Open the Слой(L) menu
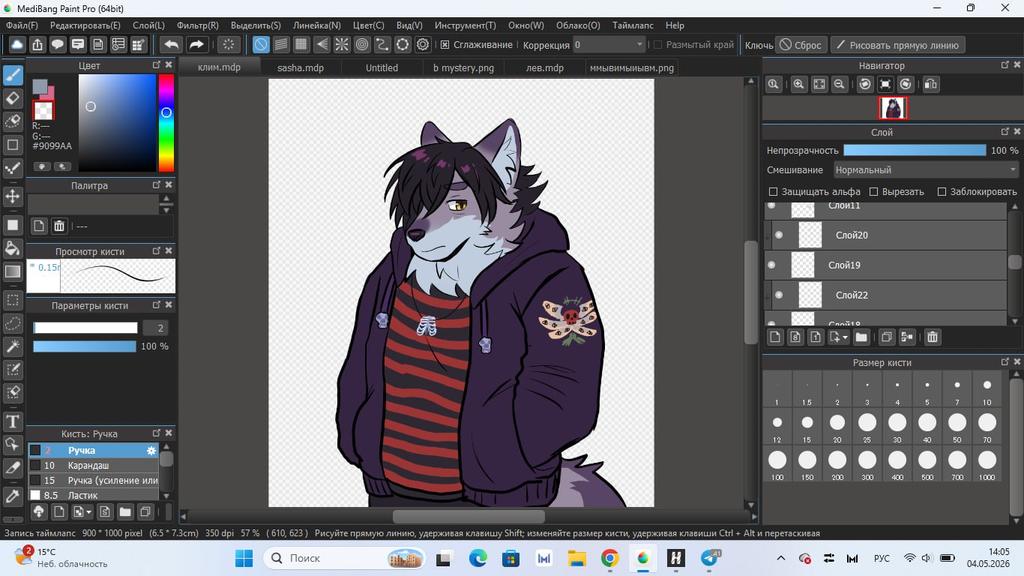 point(148,25)
